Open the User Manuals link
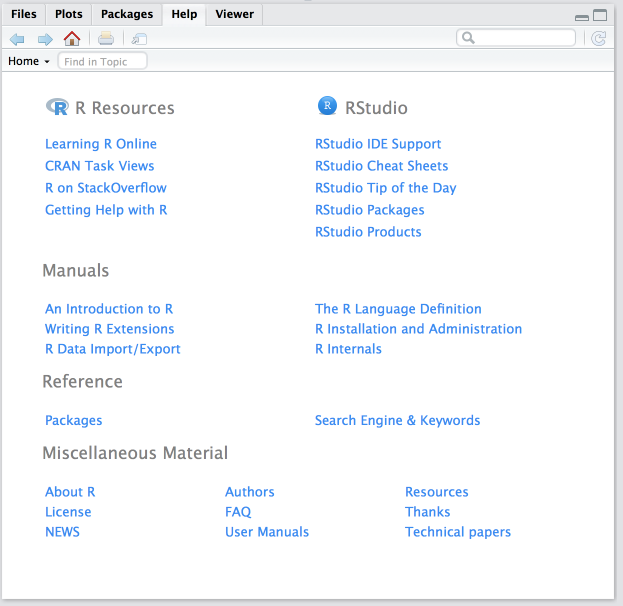 click(x=267, y=532)
